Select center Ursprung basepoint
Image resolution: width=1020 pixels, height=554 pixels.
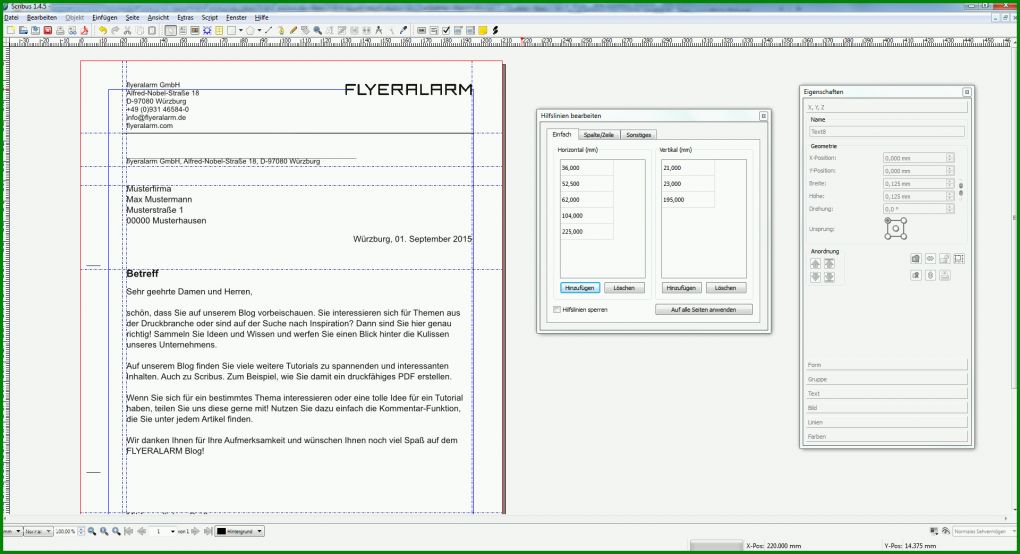click(896, 228)
